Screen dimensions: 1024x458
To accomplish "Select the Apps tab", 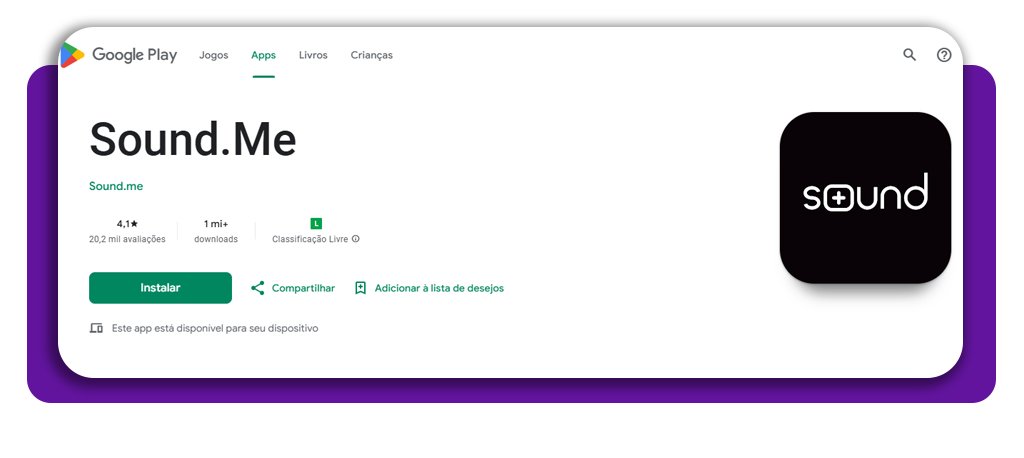I will tap(263, 55).
